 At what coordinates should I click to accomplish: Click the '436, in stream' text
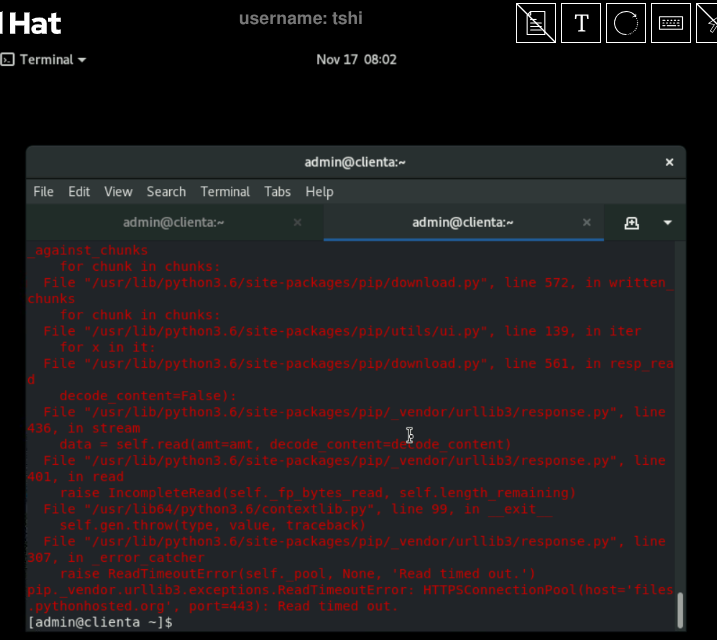point(84,428)
